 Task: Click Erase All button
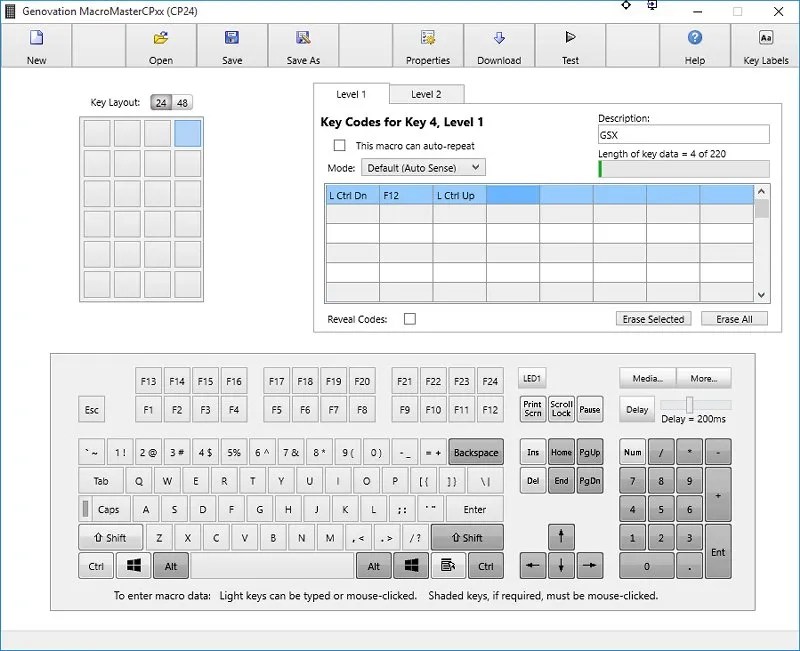tap(734, 319)
